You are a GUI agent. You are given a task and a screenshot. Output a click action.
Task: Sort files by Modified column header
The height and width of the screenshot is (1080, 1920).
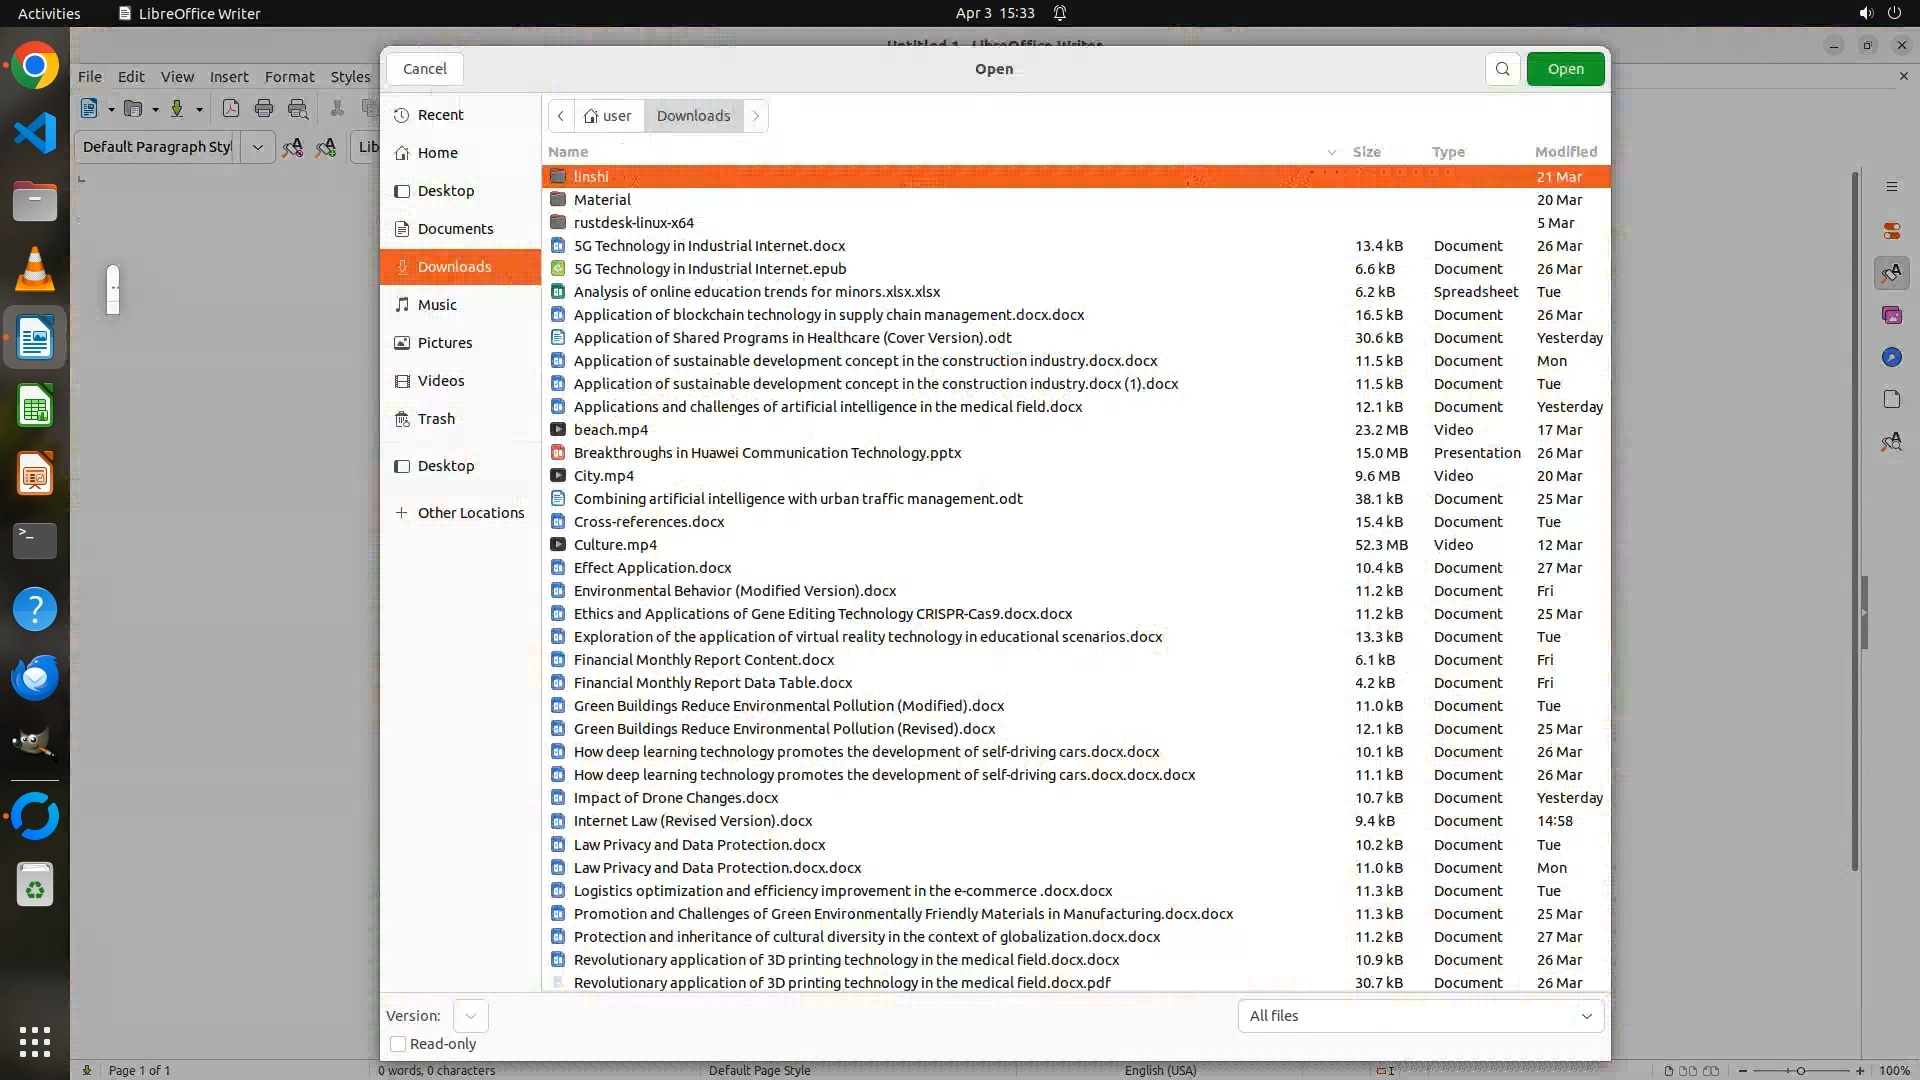pos(1565,152)
